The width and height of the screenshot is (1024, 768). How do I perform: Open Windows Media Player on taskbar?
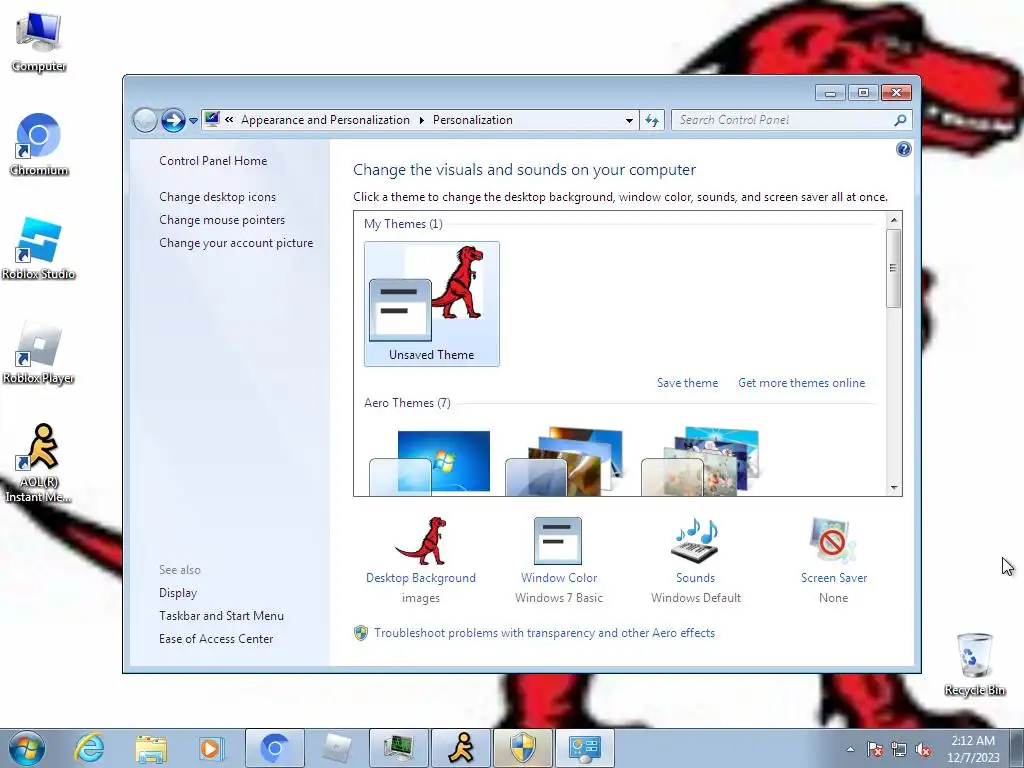coord(212,748)
